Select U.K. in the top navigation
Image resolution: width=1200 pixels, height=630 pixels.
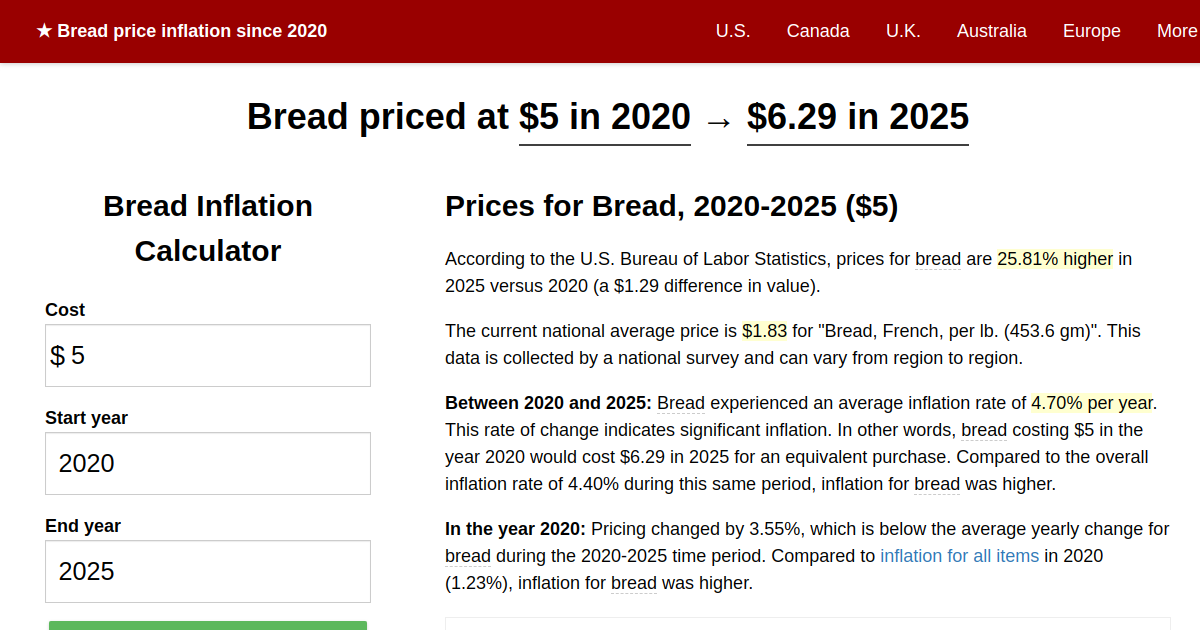(903, 31)
